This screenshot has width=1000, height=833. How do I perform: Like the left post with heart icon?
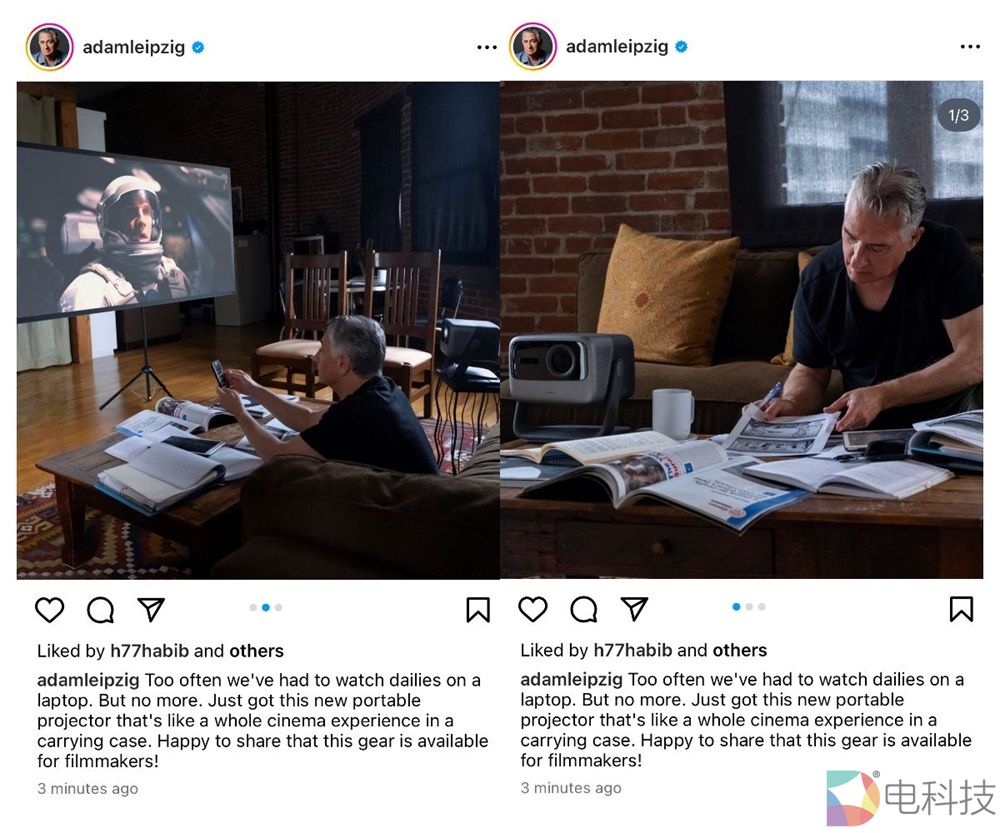click(49, 610)
